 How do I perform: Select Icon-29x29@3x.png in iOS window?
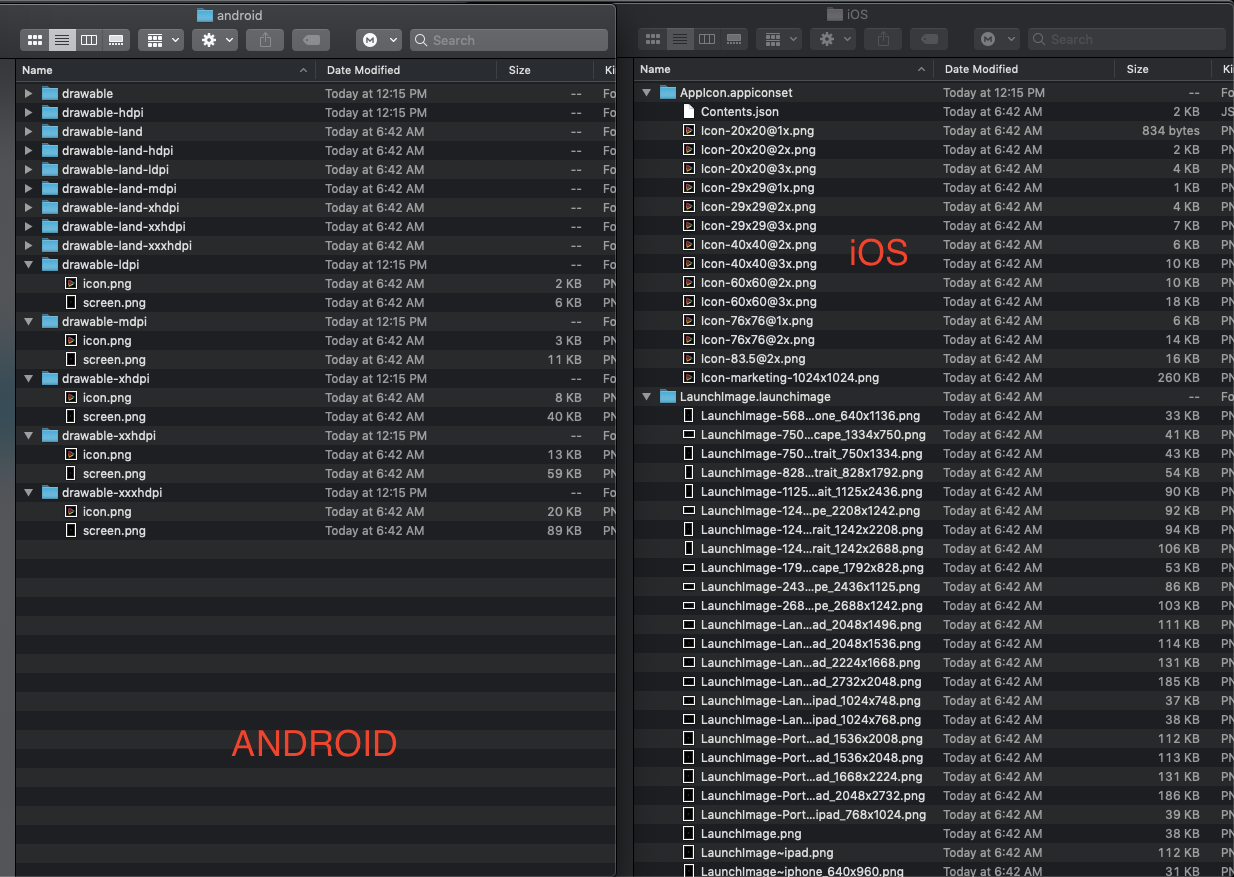coord(758,225)
